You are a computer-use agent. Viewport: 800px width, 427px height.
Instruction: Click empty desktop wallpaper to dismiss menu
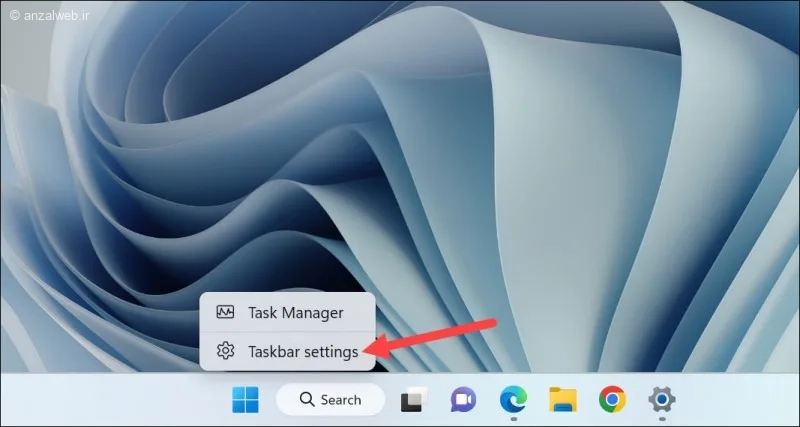pos(587,153)
